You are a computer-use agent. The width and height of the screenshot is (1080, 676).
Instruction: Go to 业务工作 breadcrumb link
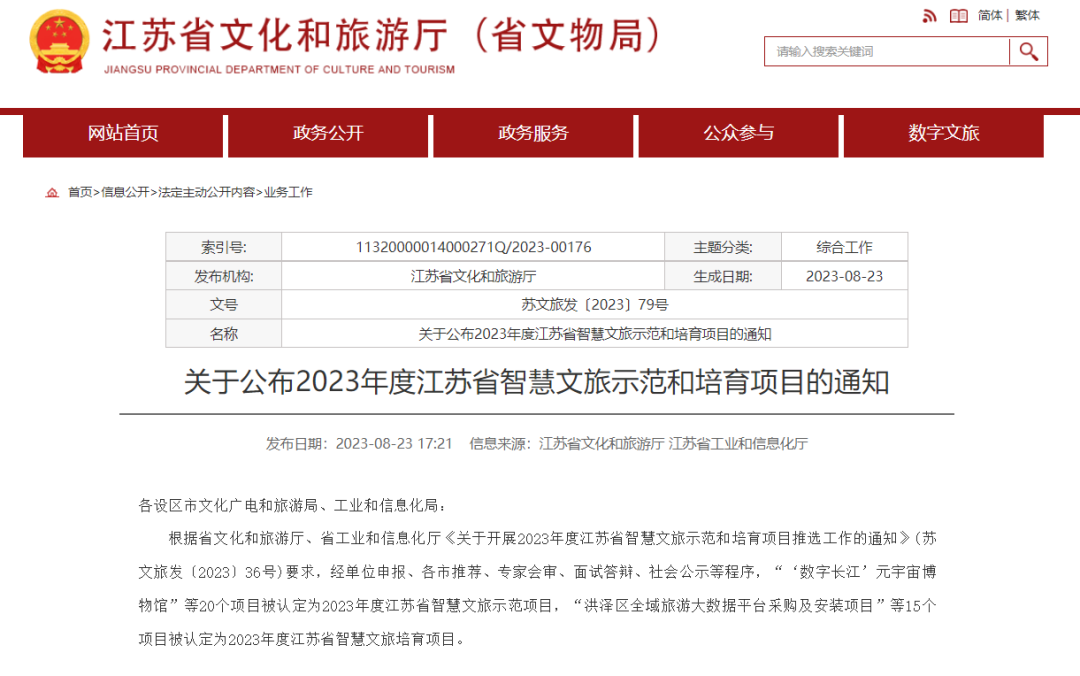pyautogui.click(x=288, y=192)
